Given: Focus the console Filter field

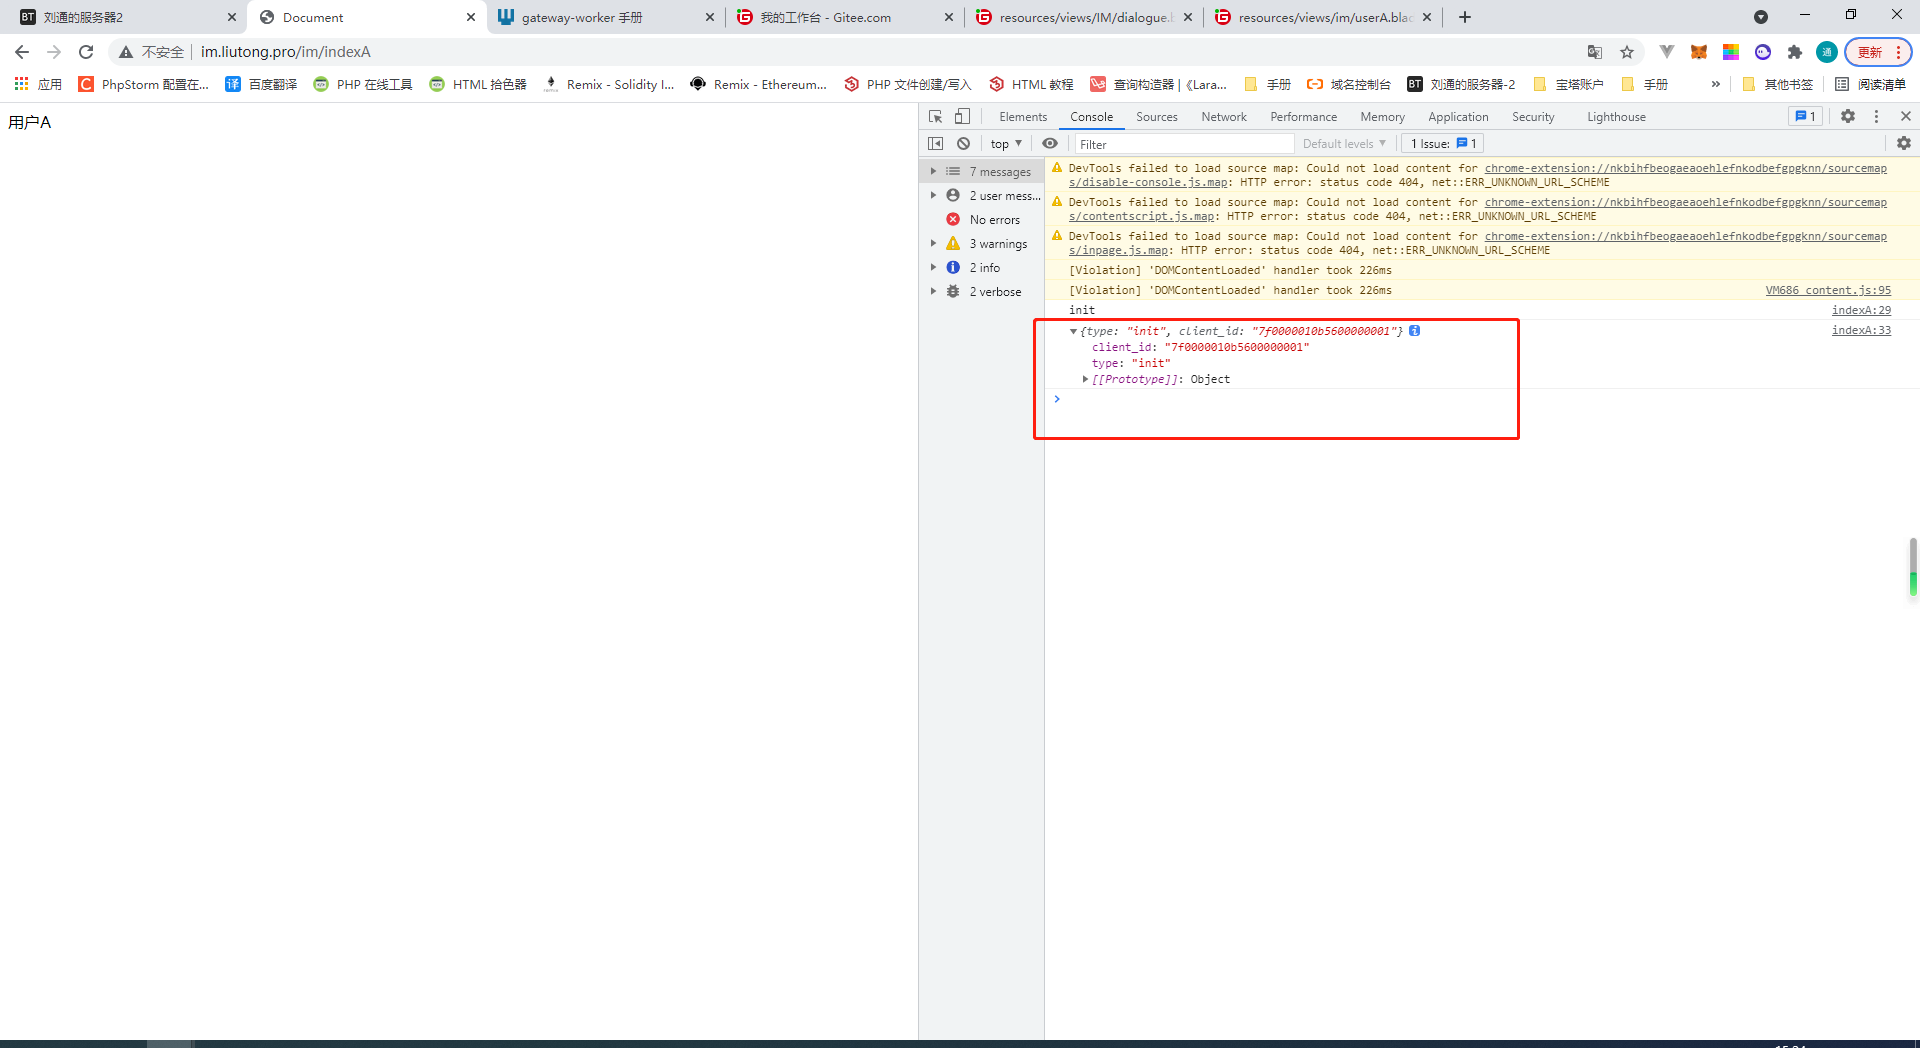Looking at the screenshot, I should click(x=1184, y=144).
